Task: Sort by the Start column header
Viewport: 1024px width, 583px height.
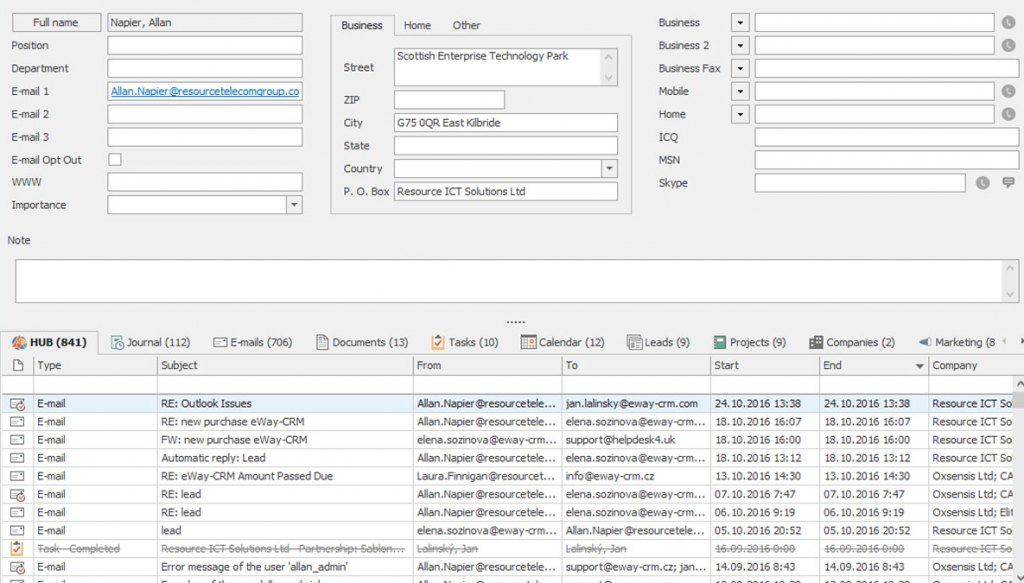Action: 765,366
